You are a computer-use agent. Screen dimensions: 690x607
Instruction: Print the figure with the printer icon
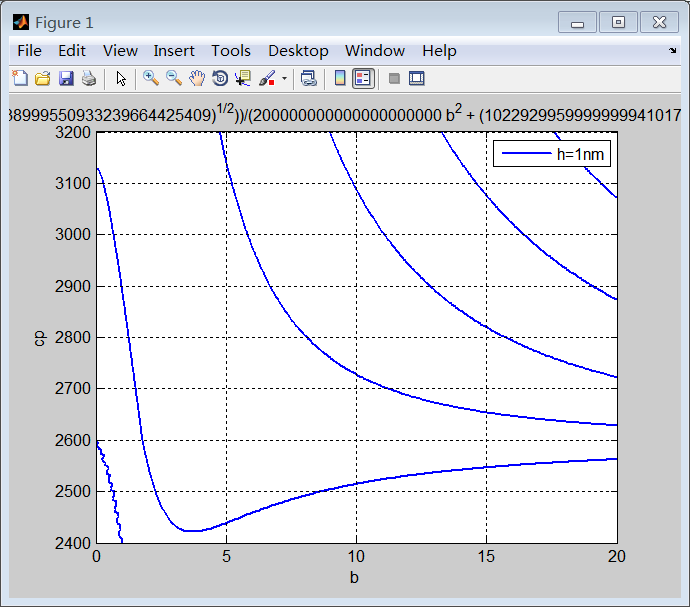(88, 78)
